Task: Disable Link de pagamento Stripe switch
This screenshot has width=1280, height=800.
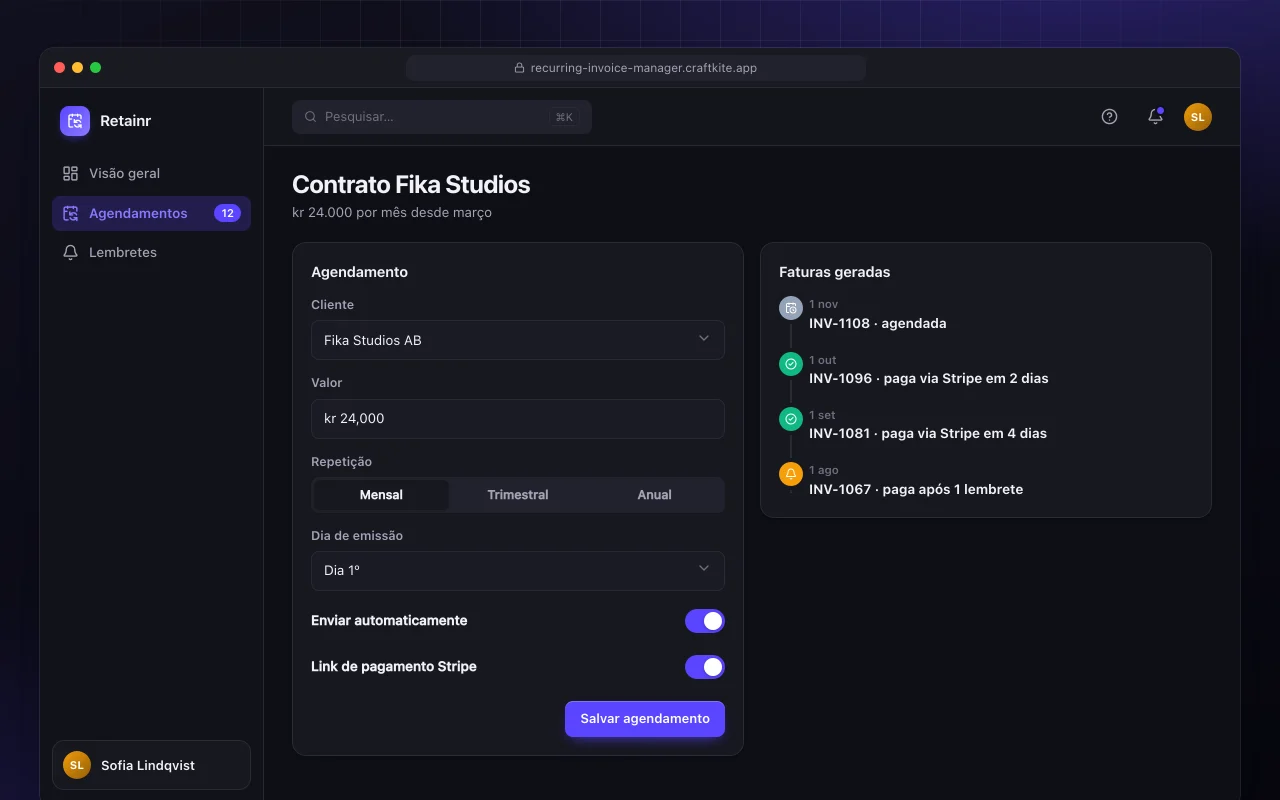Action: (x=705, y=667)
